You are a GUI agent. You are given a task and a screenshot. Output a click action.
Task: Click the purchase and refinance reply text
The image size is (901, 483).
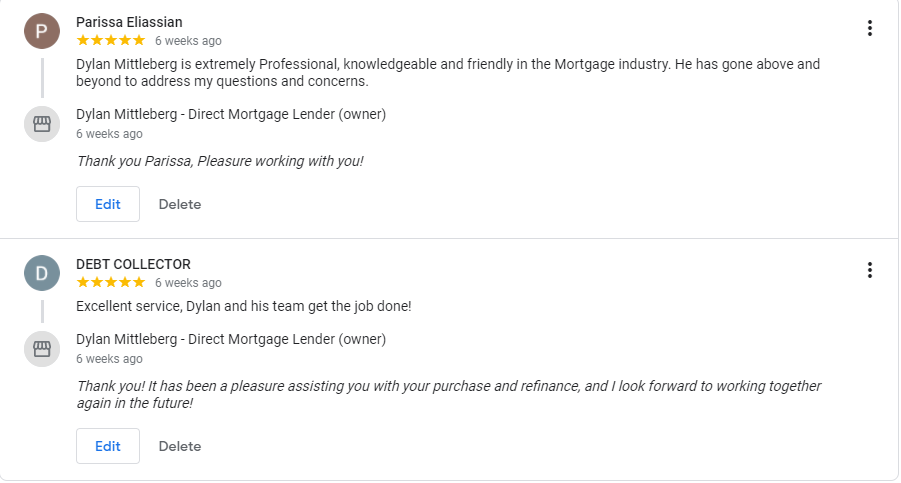448,394
